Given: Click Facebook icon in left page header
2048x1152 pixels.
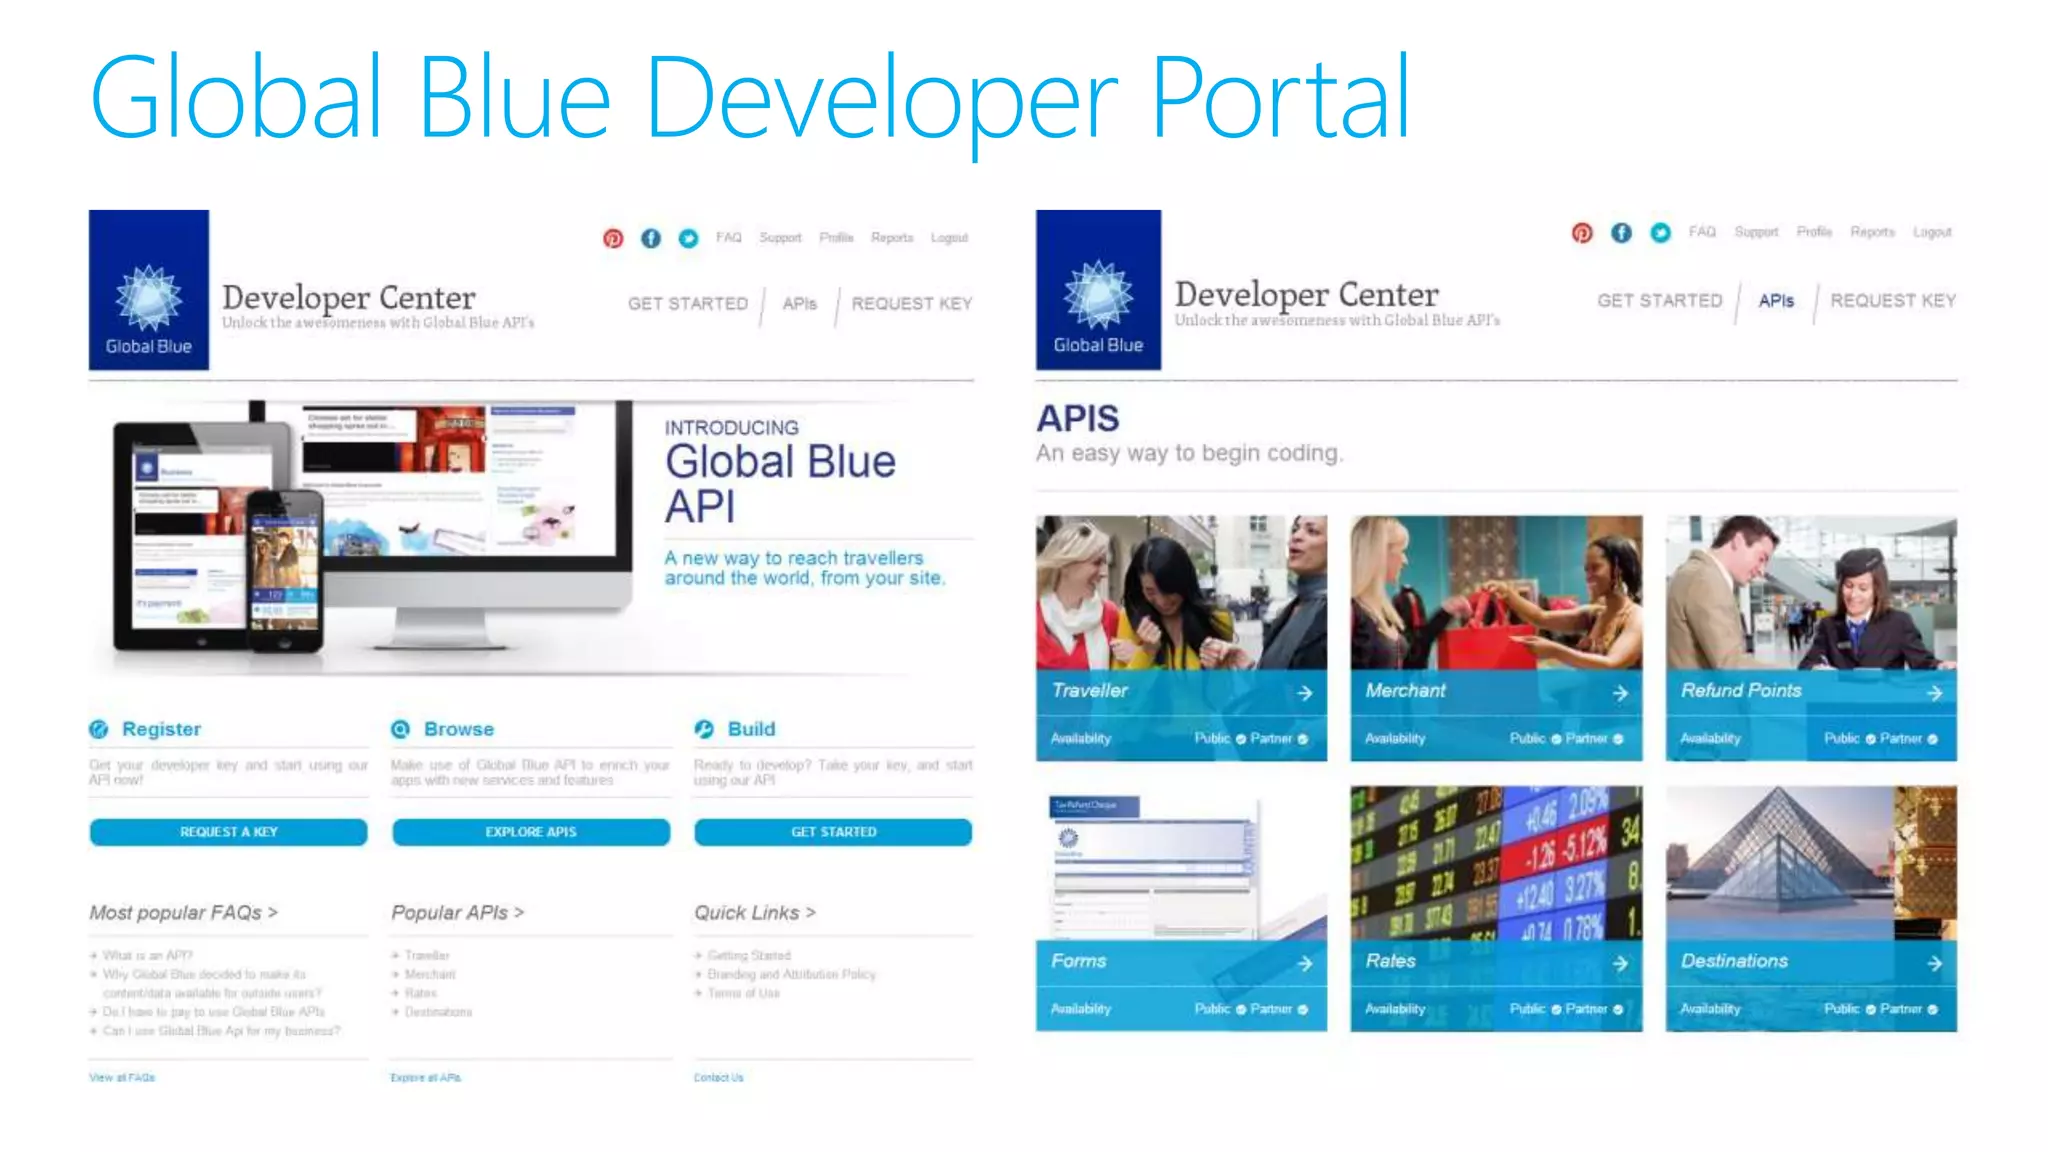Looking at the screenshot, I should [651, 238].
